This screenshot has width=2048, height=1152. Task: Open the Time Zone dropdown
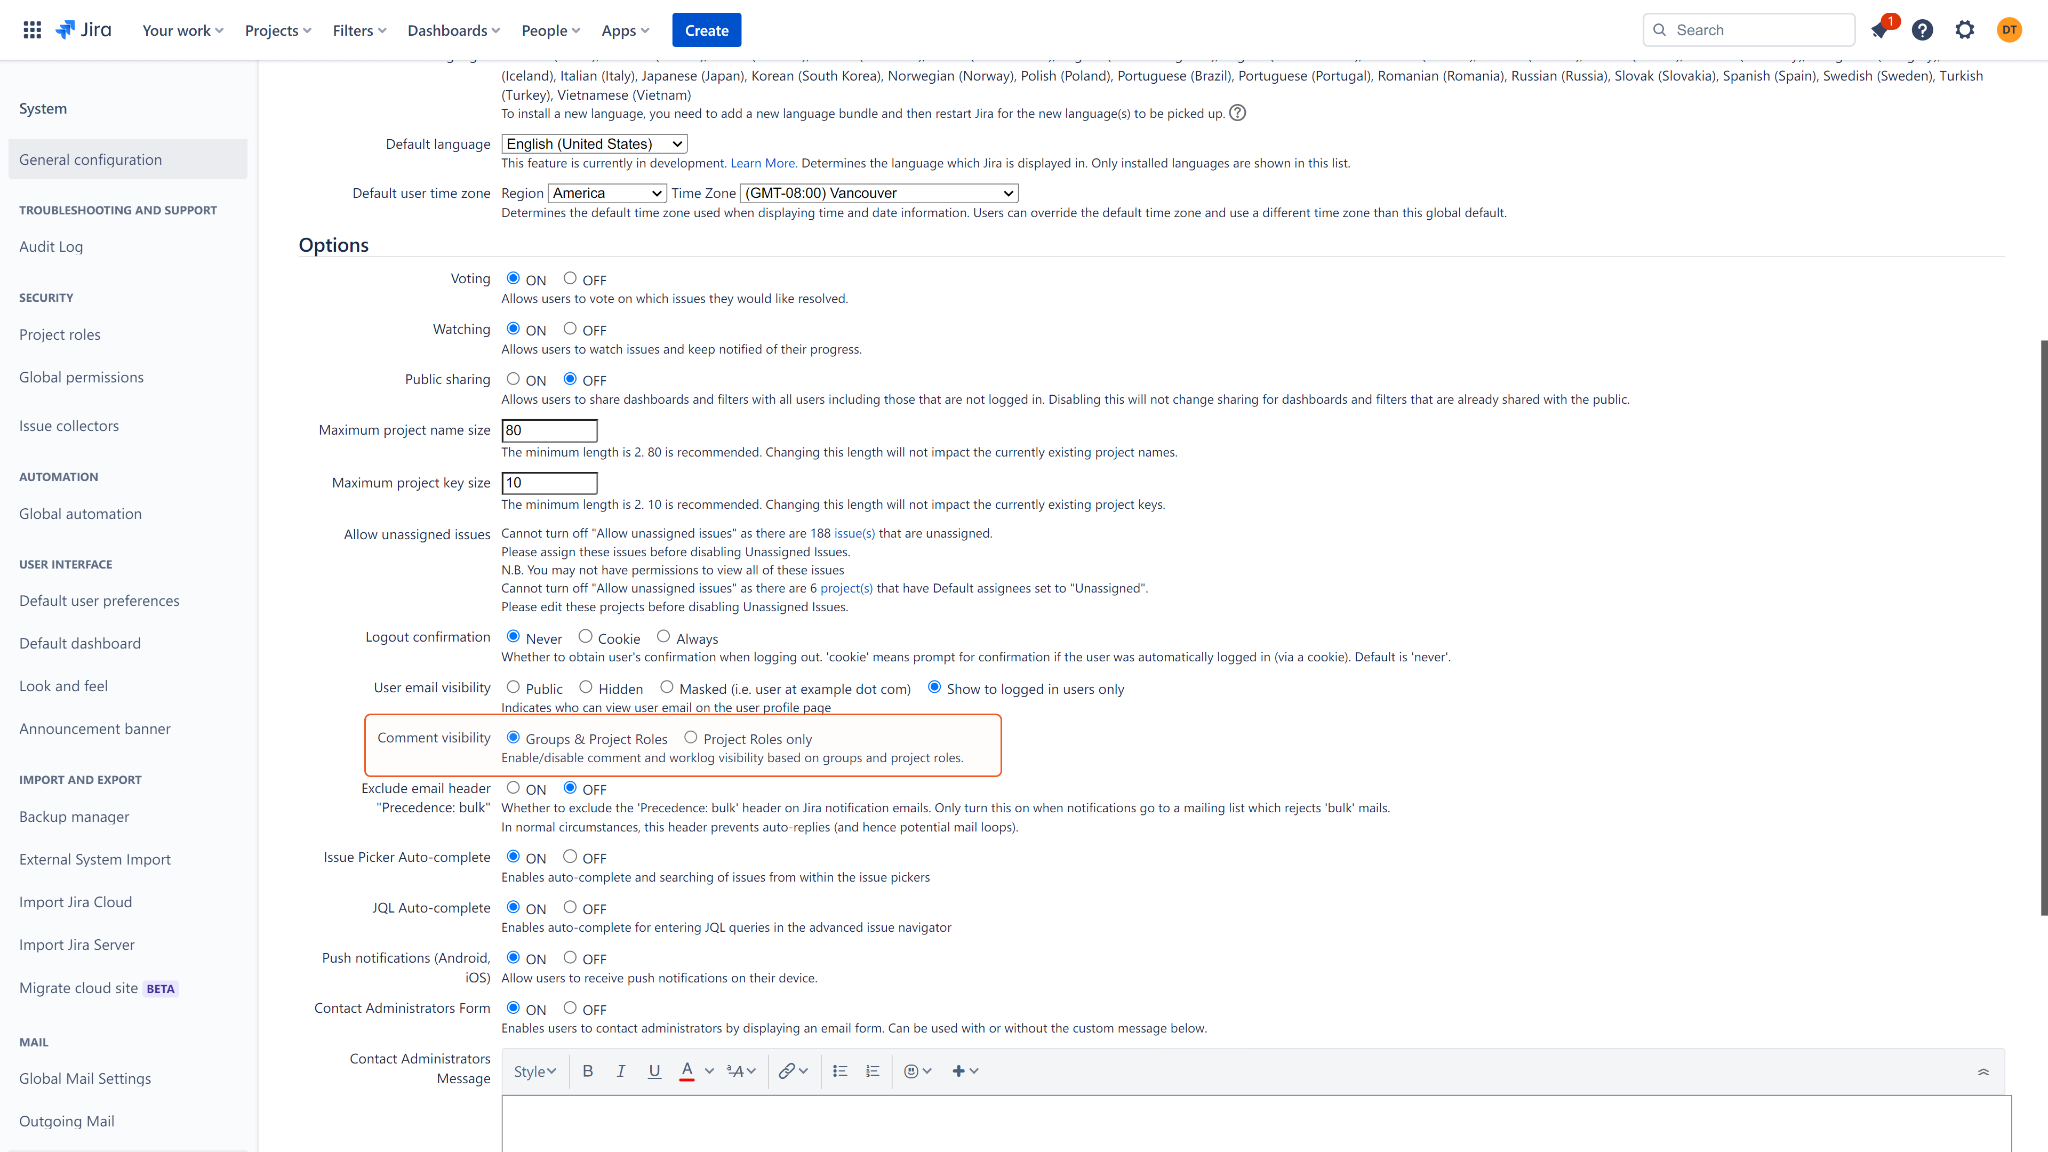(879, 193)
